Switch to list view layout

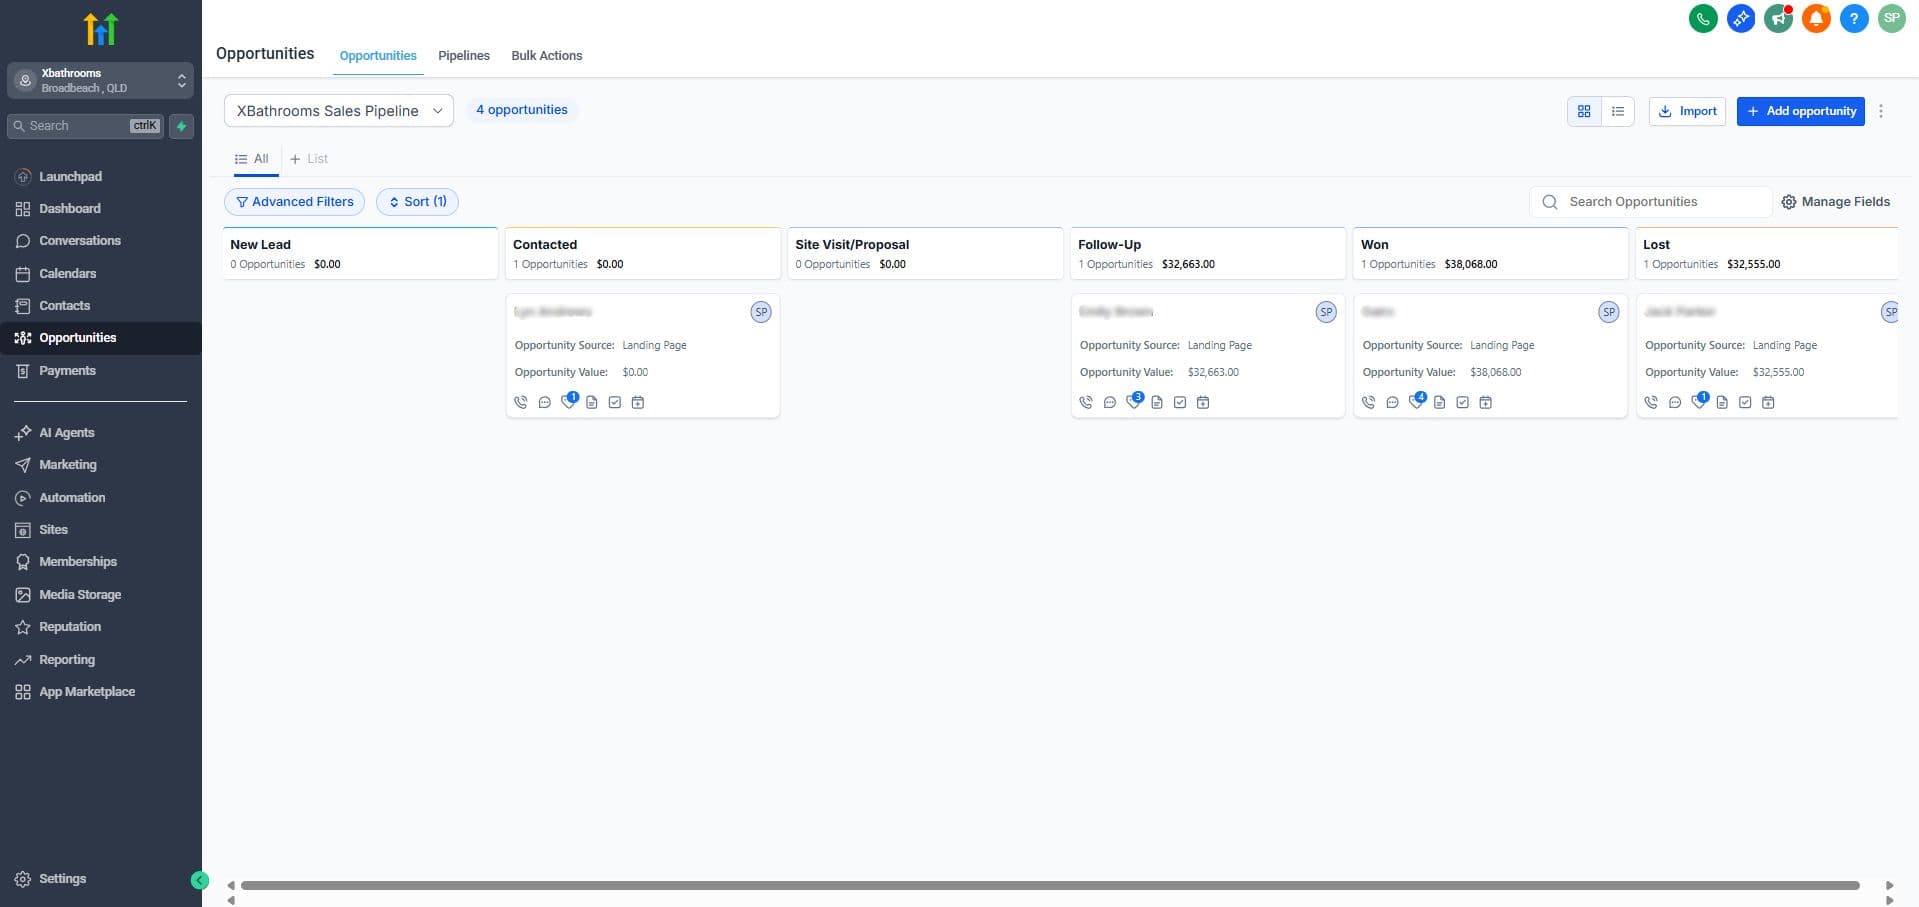click(1618, 111)
